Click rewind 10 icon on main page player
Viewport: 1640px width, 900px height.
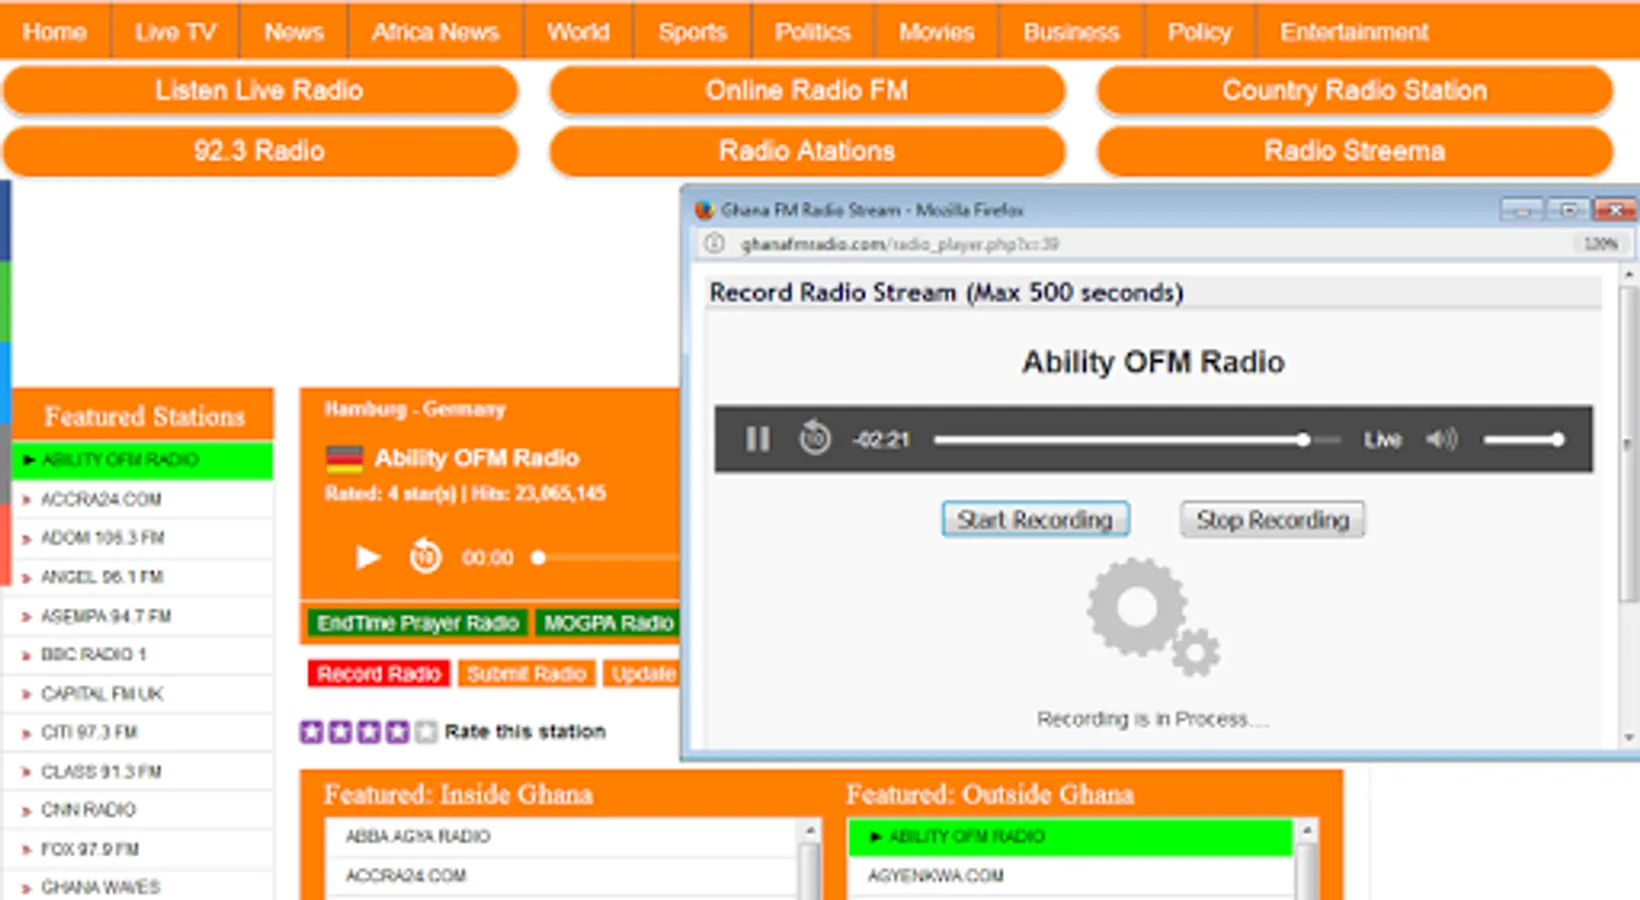pos(425,556)
